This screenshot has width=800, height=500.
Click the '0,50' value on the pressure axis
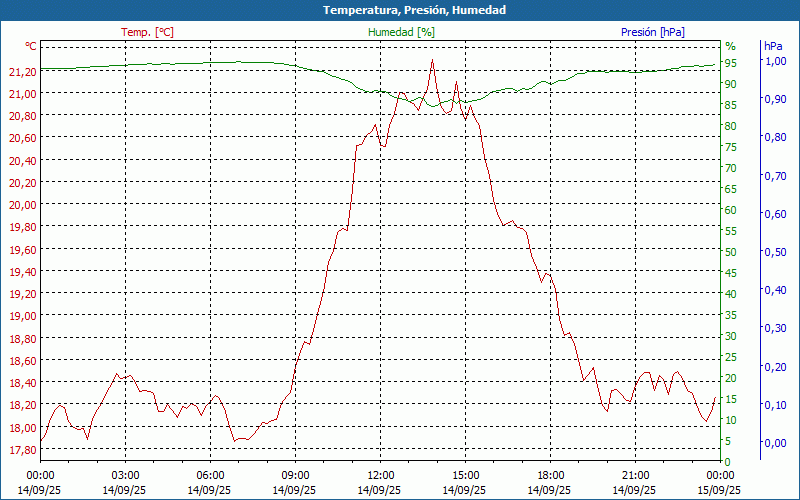click(776, 252)
